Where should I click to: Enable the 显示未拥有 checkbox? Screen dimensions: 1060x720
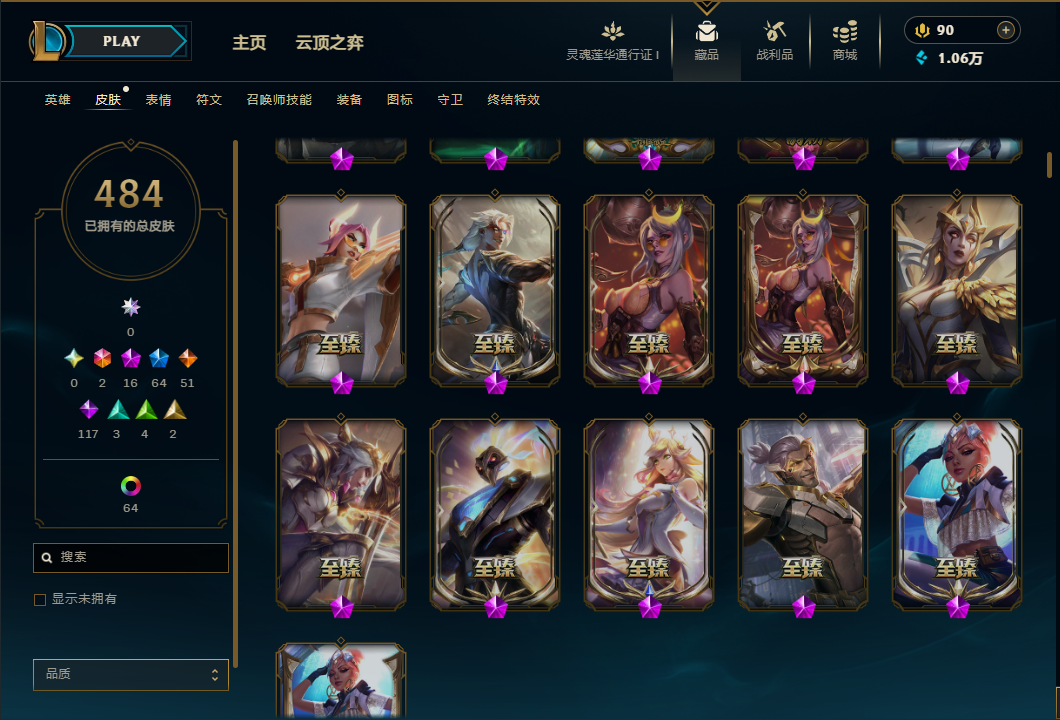click(40, 600)
